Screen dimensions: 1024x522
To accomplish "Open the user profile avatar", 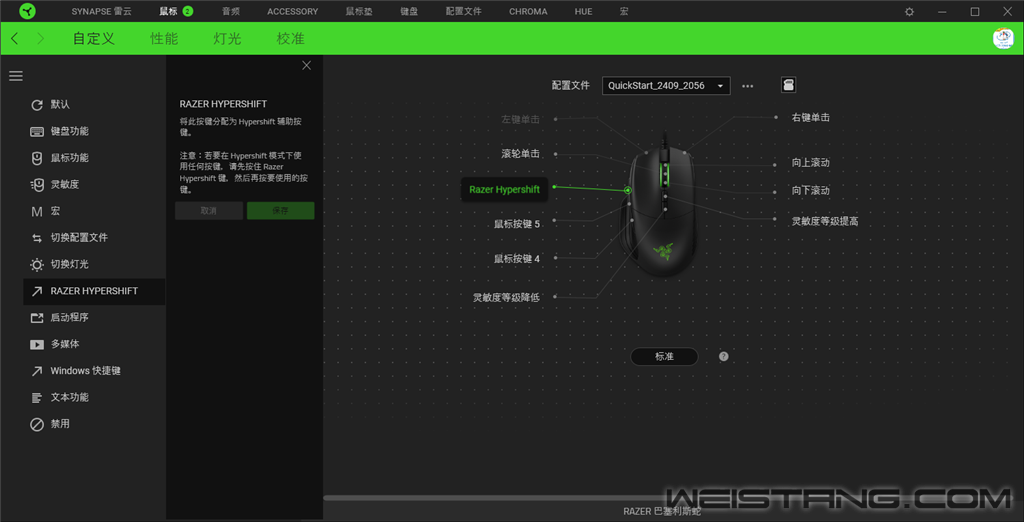I will pyautogui.click(x=1002, y=39).
